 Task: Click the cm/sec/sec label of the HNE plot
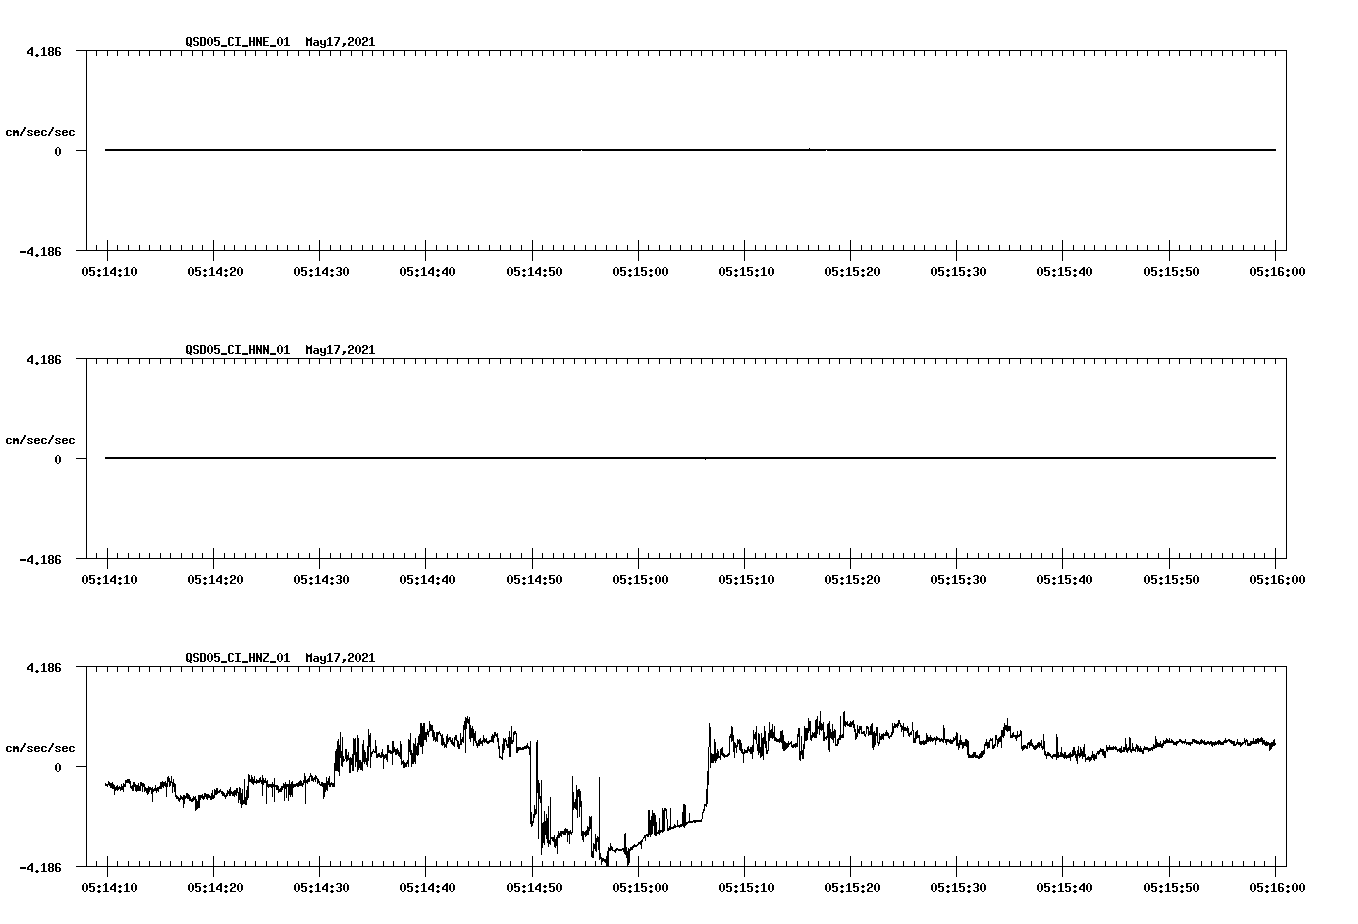point(41,131)
